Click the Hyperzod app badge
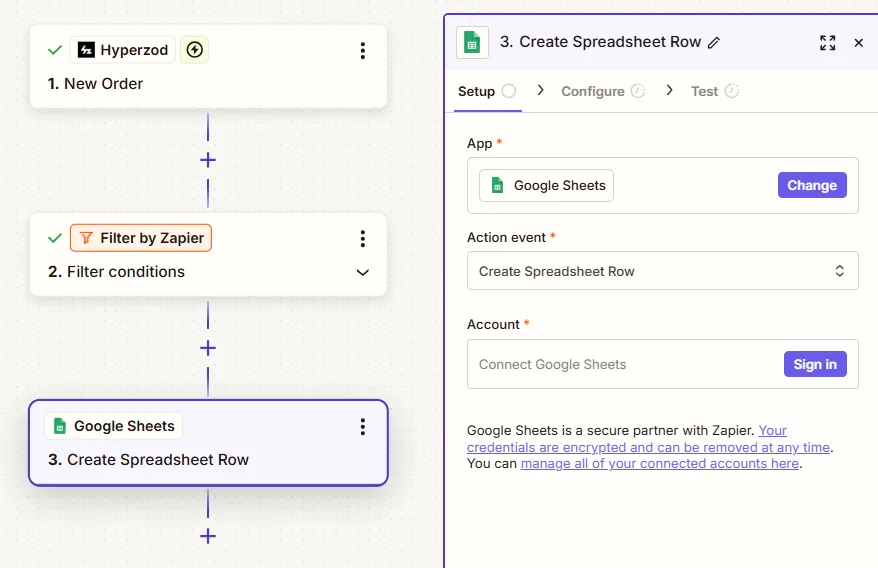The image size is (878, 568). click(123, 50)
